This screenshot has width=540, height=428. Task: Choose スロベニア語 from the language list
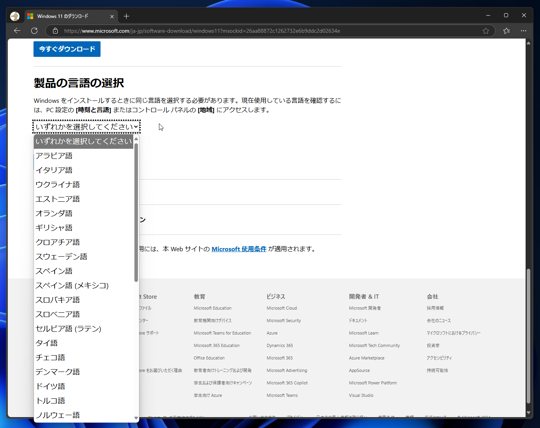(83, 314)
